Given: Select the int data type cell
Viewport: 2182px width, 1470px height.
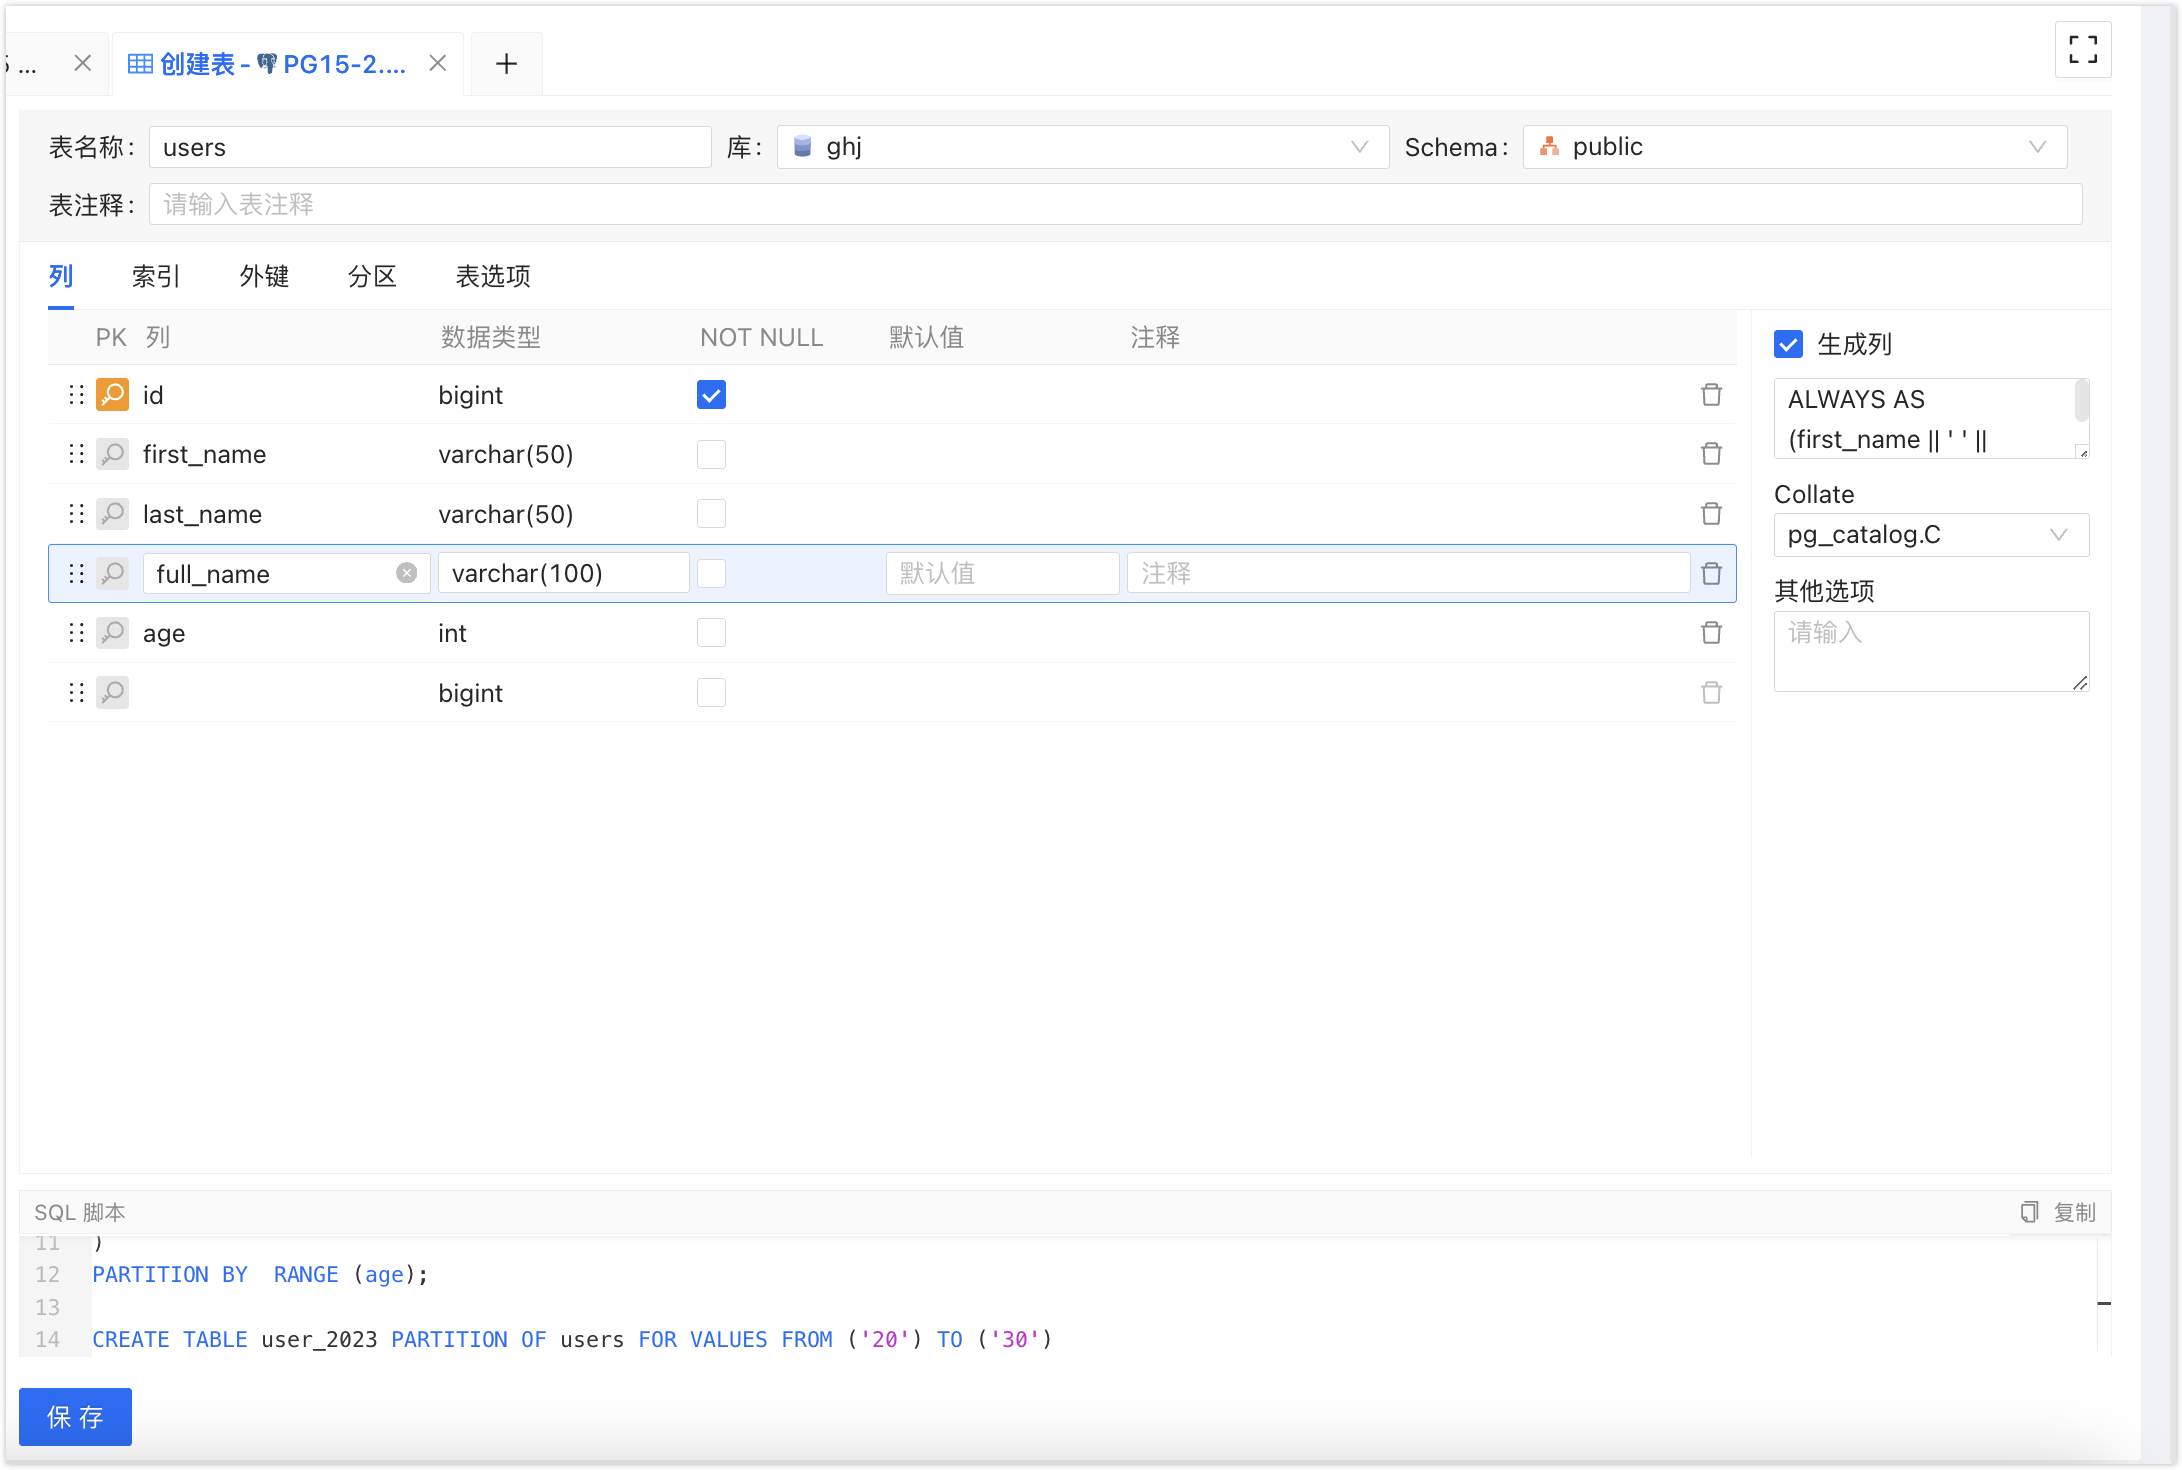Looking at the screenshot, I should (x=452, y=633).
